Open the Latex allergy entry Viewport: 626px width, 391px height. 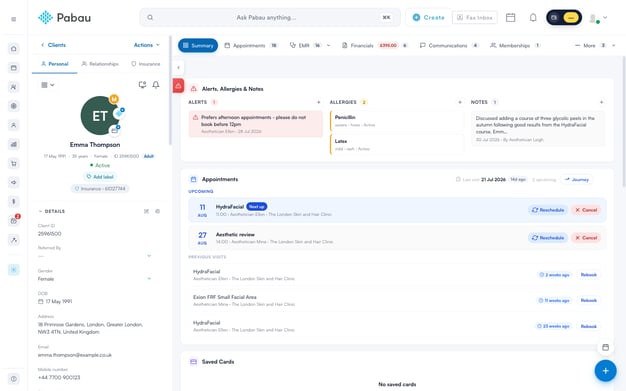pos(396,145)
